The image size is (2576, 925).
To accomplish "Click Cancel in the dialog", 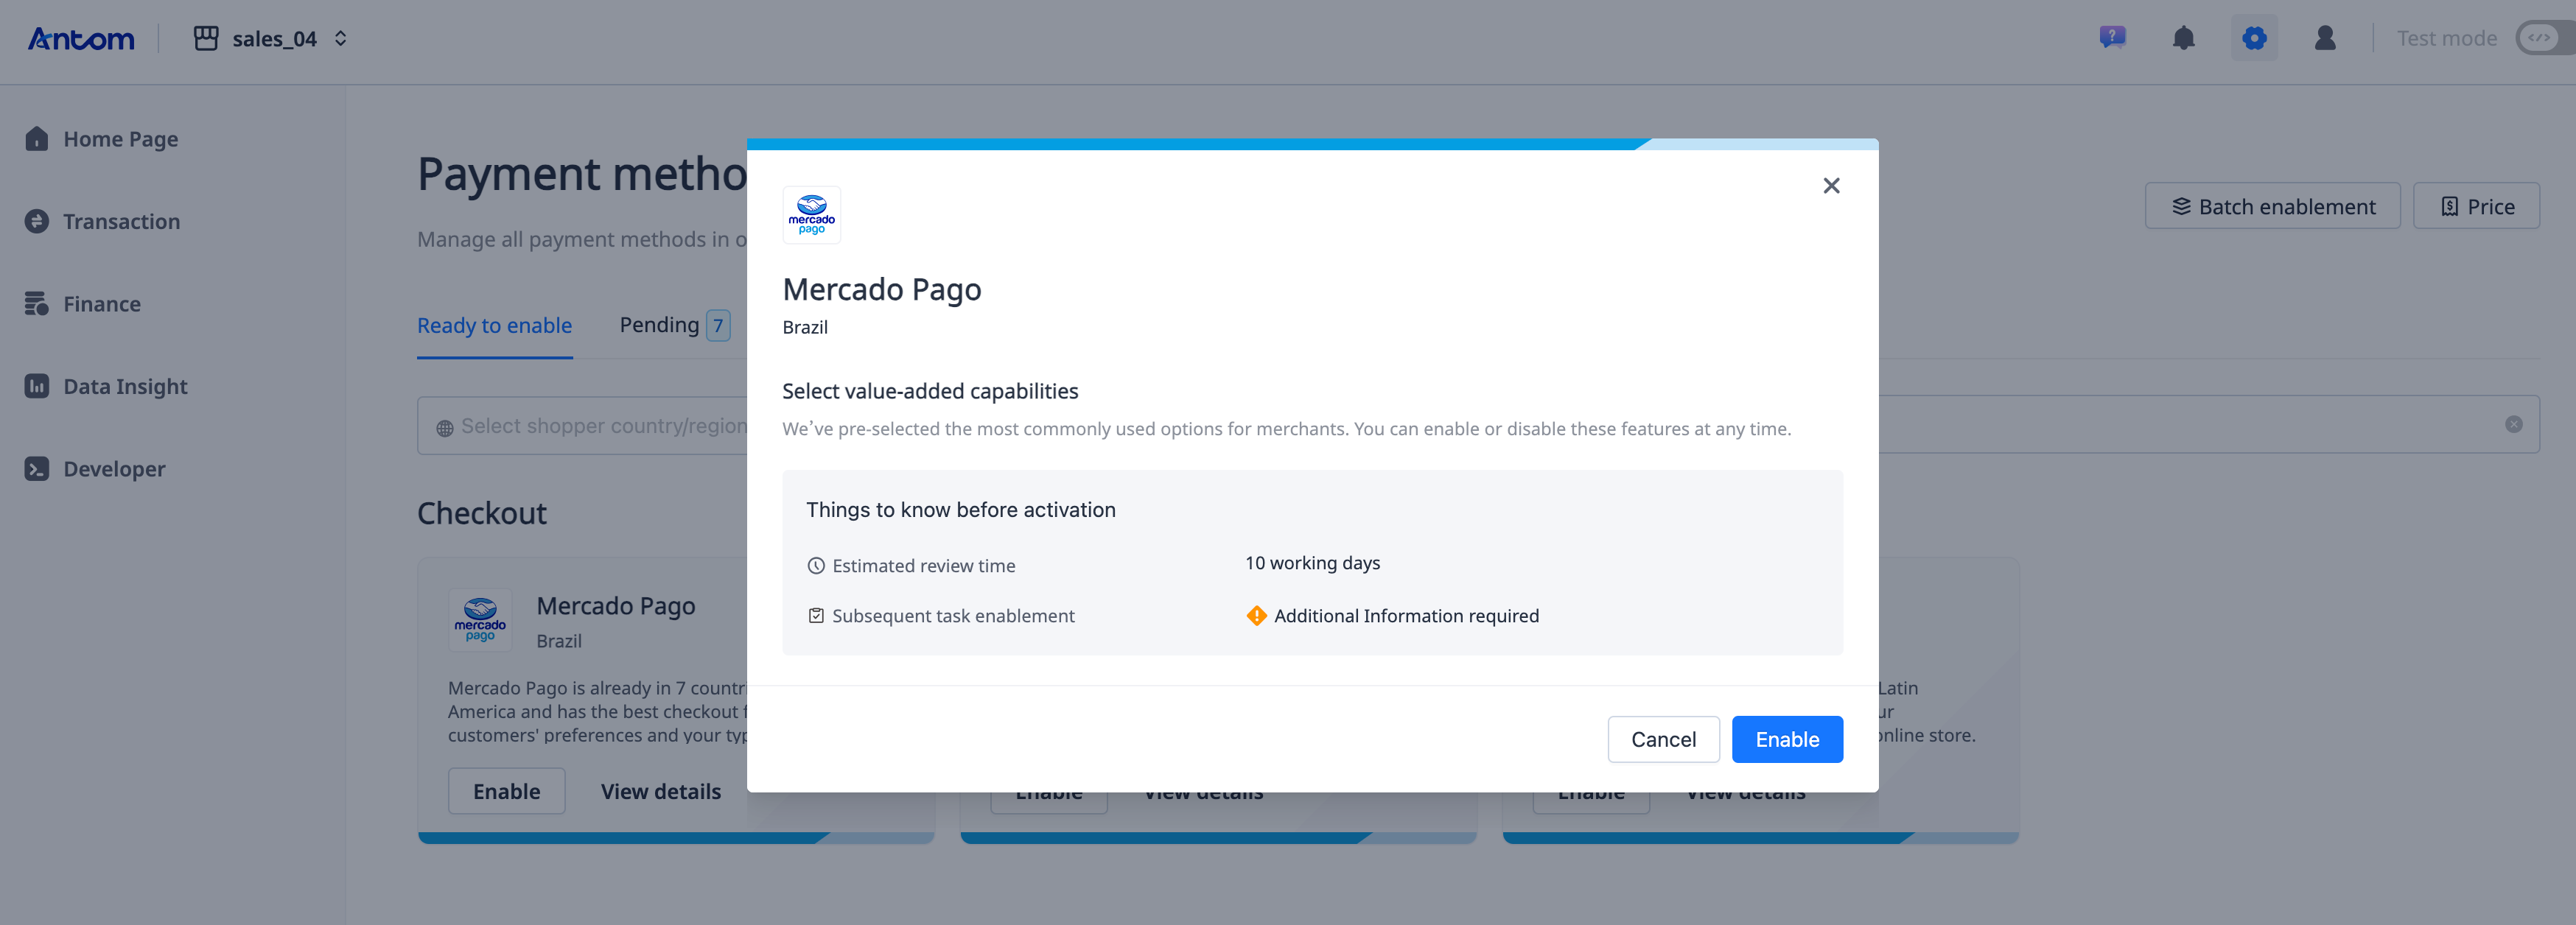I will point(1662,739).
